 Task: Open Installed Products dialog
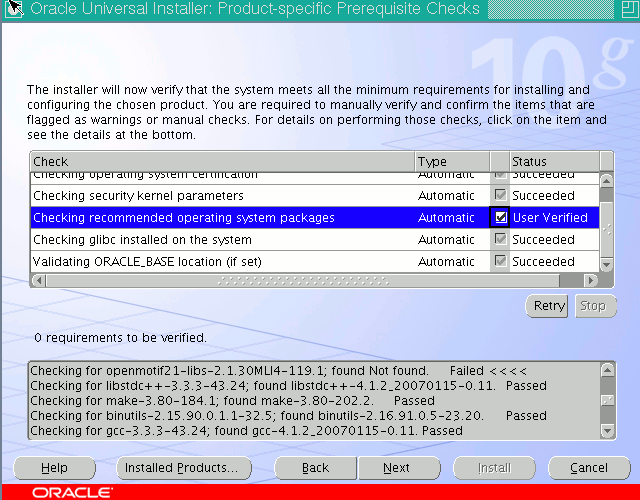tap(184, 468)
